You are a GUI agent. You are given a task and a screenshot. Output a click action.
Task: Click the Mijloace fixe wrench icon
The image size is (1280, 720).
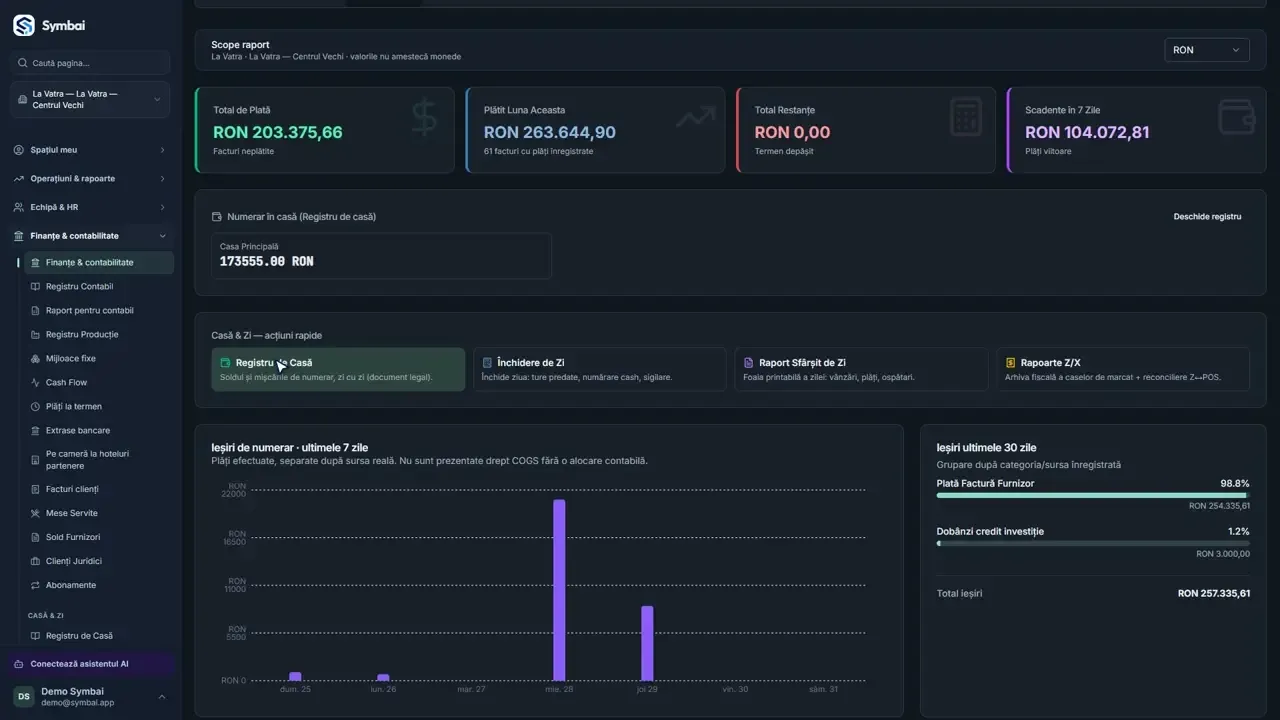(36, 359)
